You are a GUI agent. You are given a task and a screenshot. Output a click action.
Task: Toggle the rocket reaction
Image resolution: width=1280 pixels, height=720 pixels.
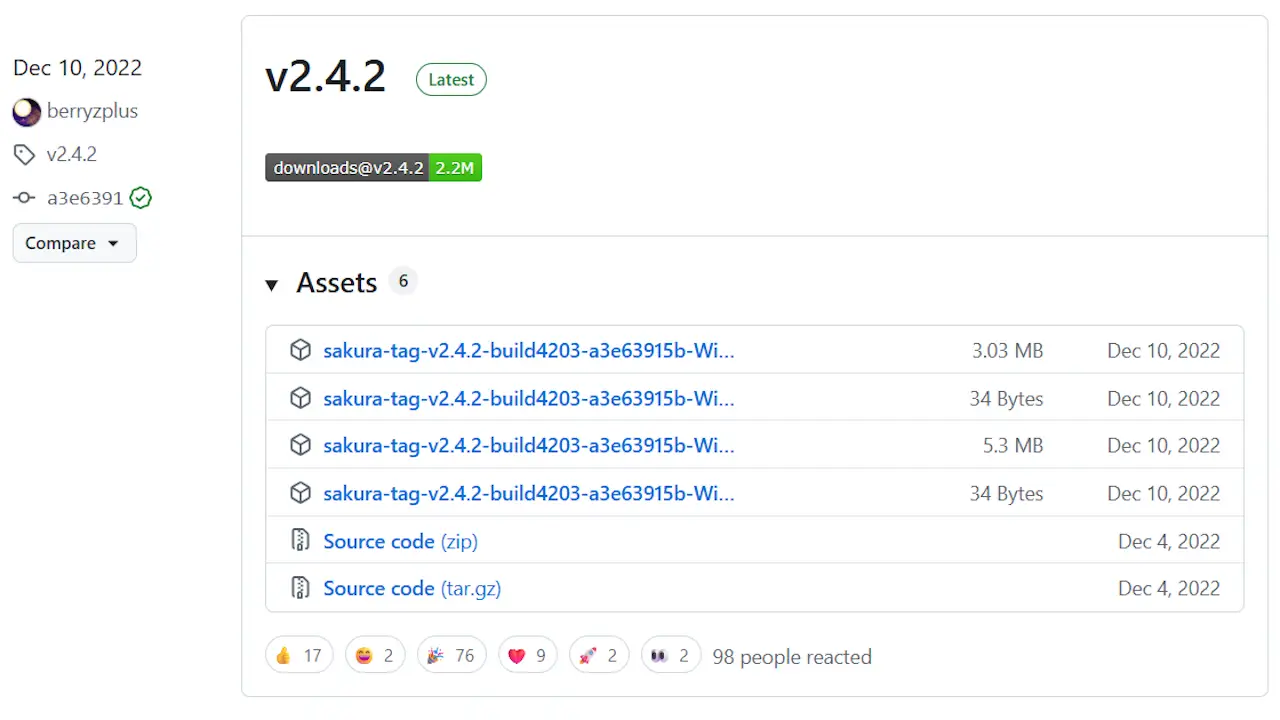[599, 656]
